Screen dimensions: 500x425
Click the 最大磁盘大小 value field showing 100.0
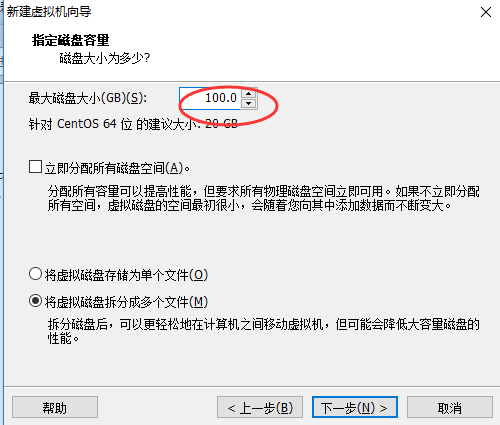pos(210,98)
